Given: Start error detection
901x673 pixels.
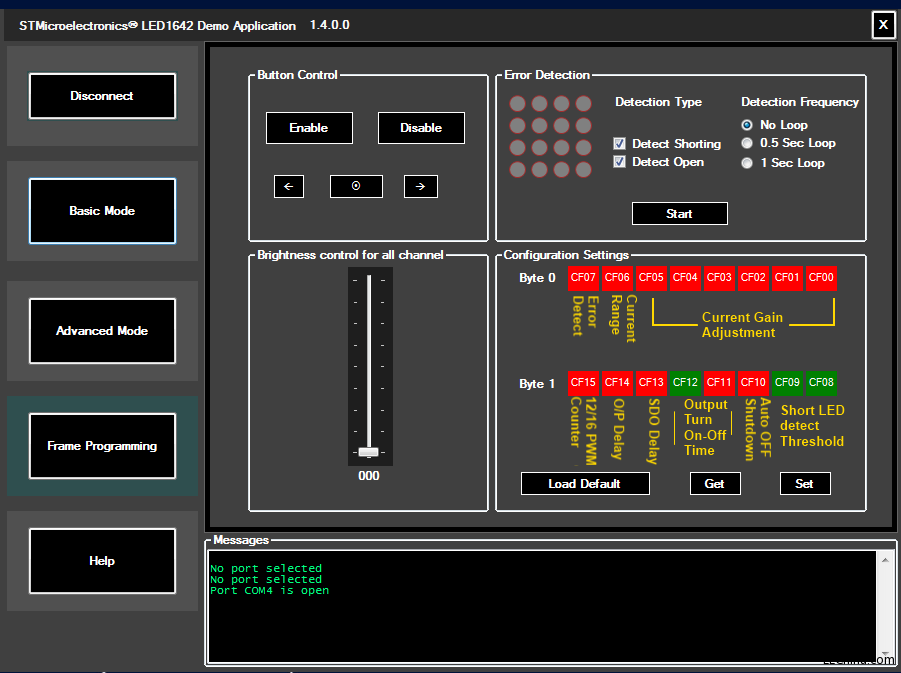Looking at the screenshot, I should [x=680, y=214].
